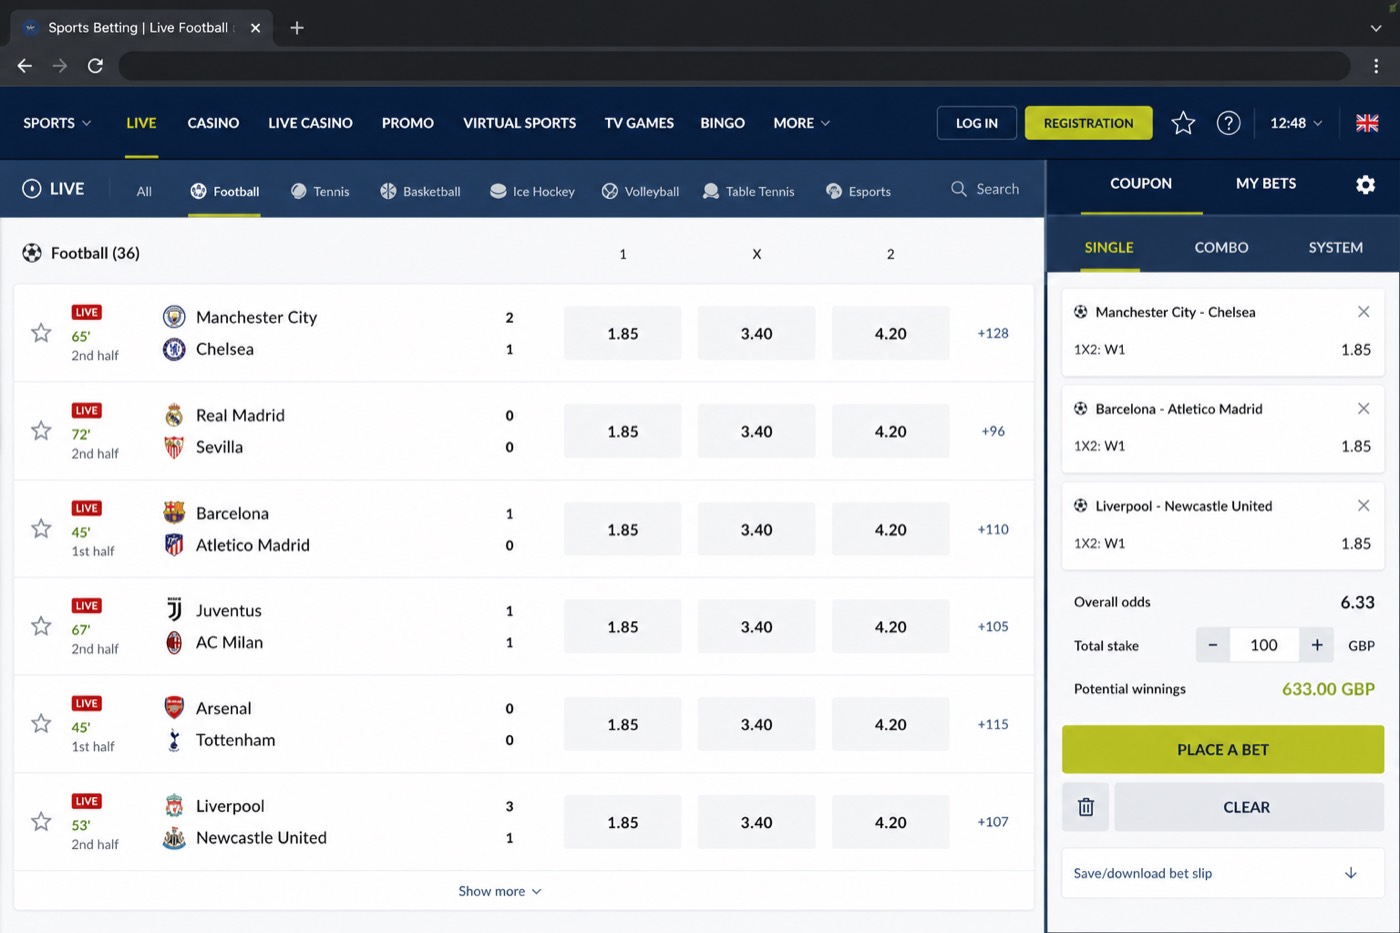
Task: Filter live events by Basketball
Action: [420, 191]
